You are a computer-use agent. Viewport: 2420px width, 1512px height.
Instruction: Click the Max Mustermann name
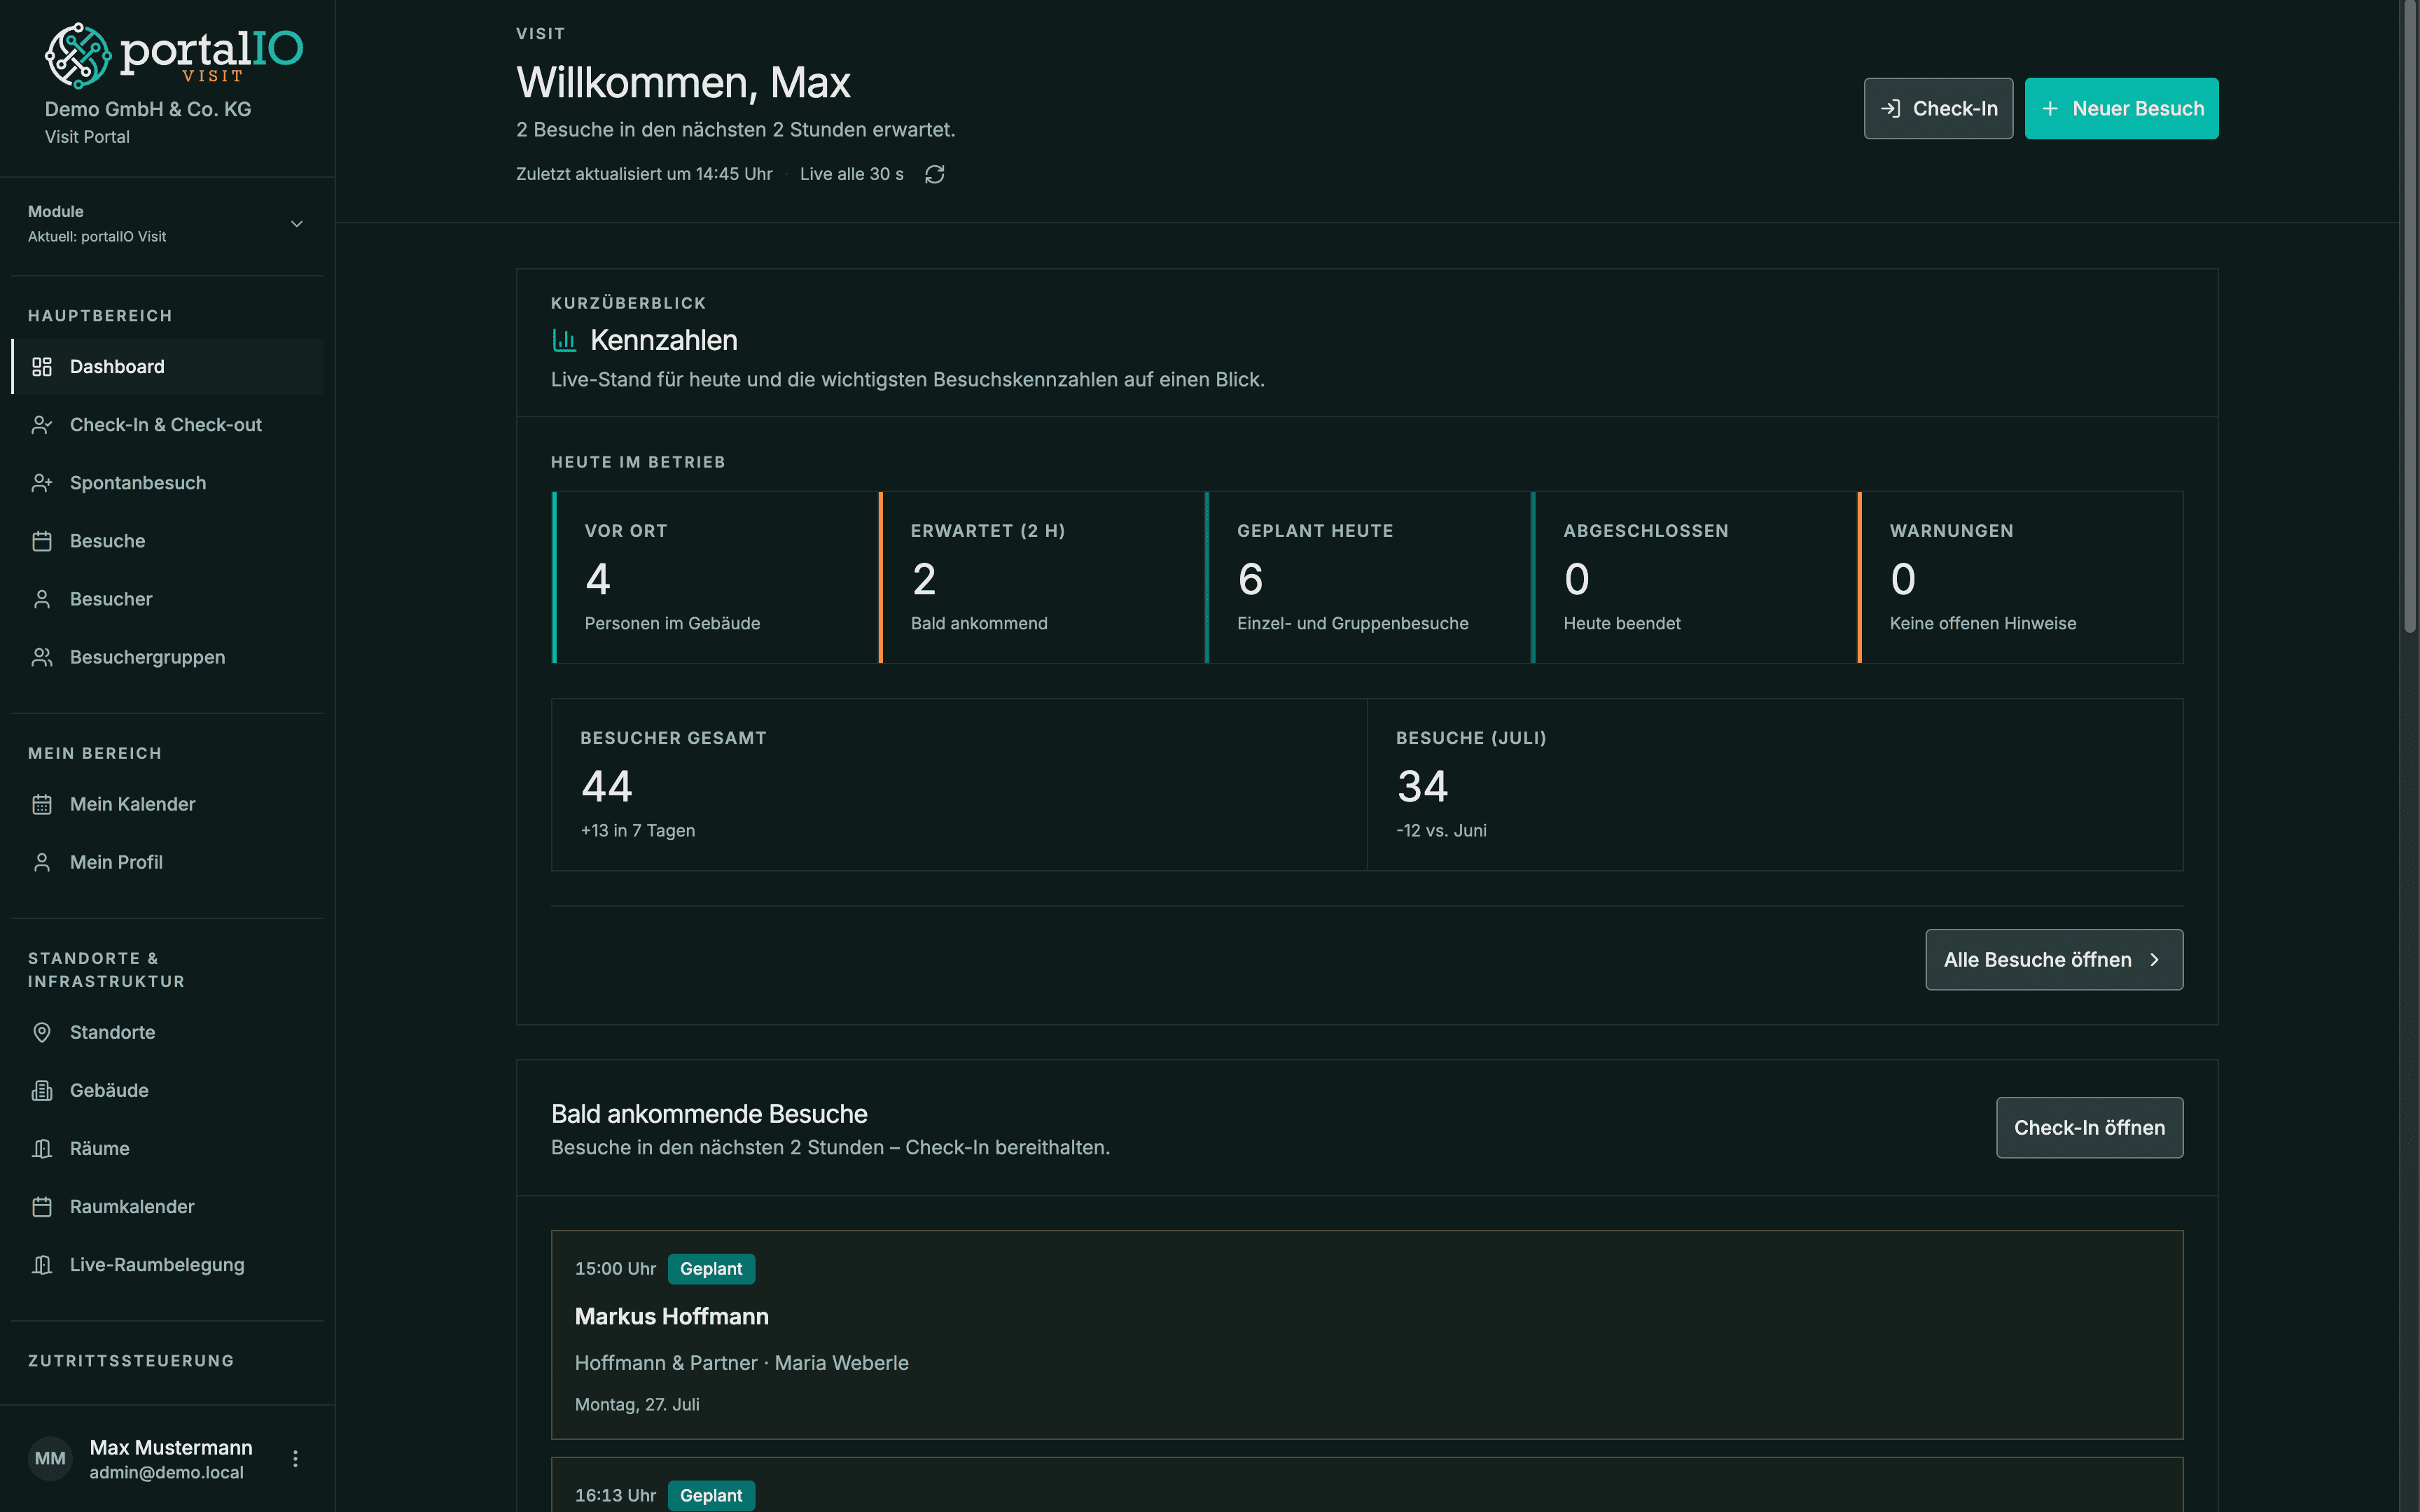171,1448
